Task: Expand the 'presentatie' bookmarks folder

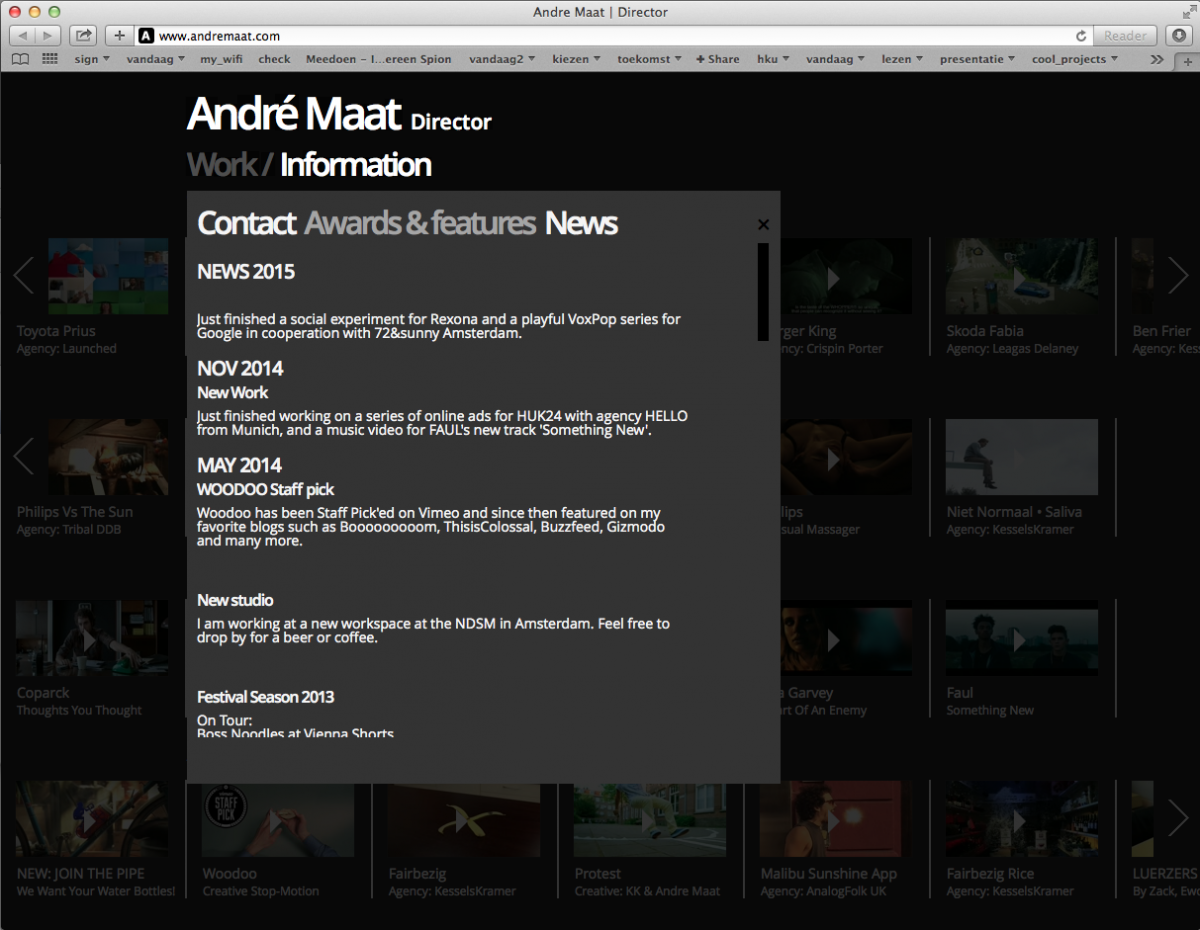Action: point(977,59)
